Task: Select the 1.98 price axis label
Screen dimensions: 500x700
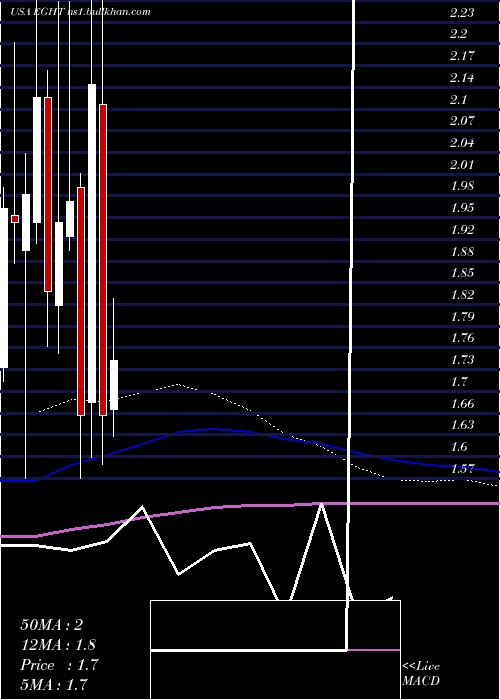Action: tap(462, 186)
